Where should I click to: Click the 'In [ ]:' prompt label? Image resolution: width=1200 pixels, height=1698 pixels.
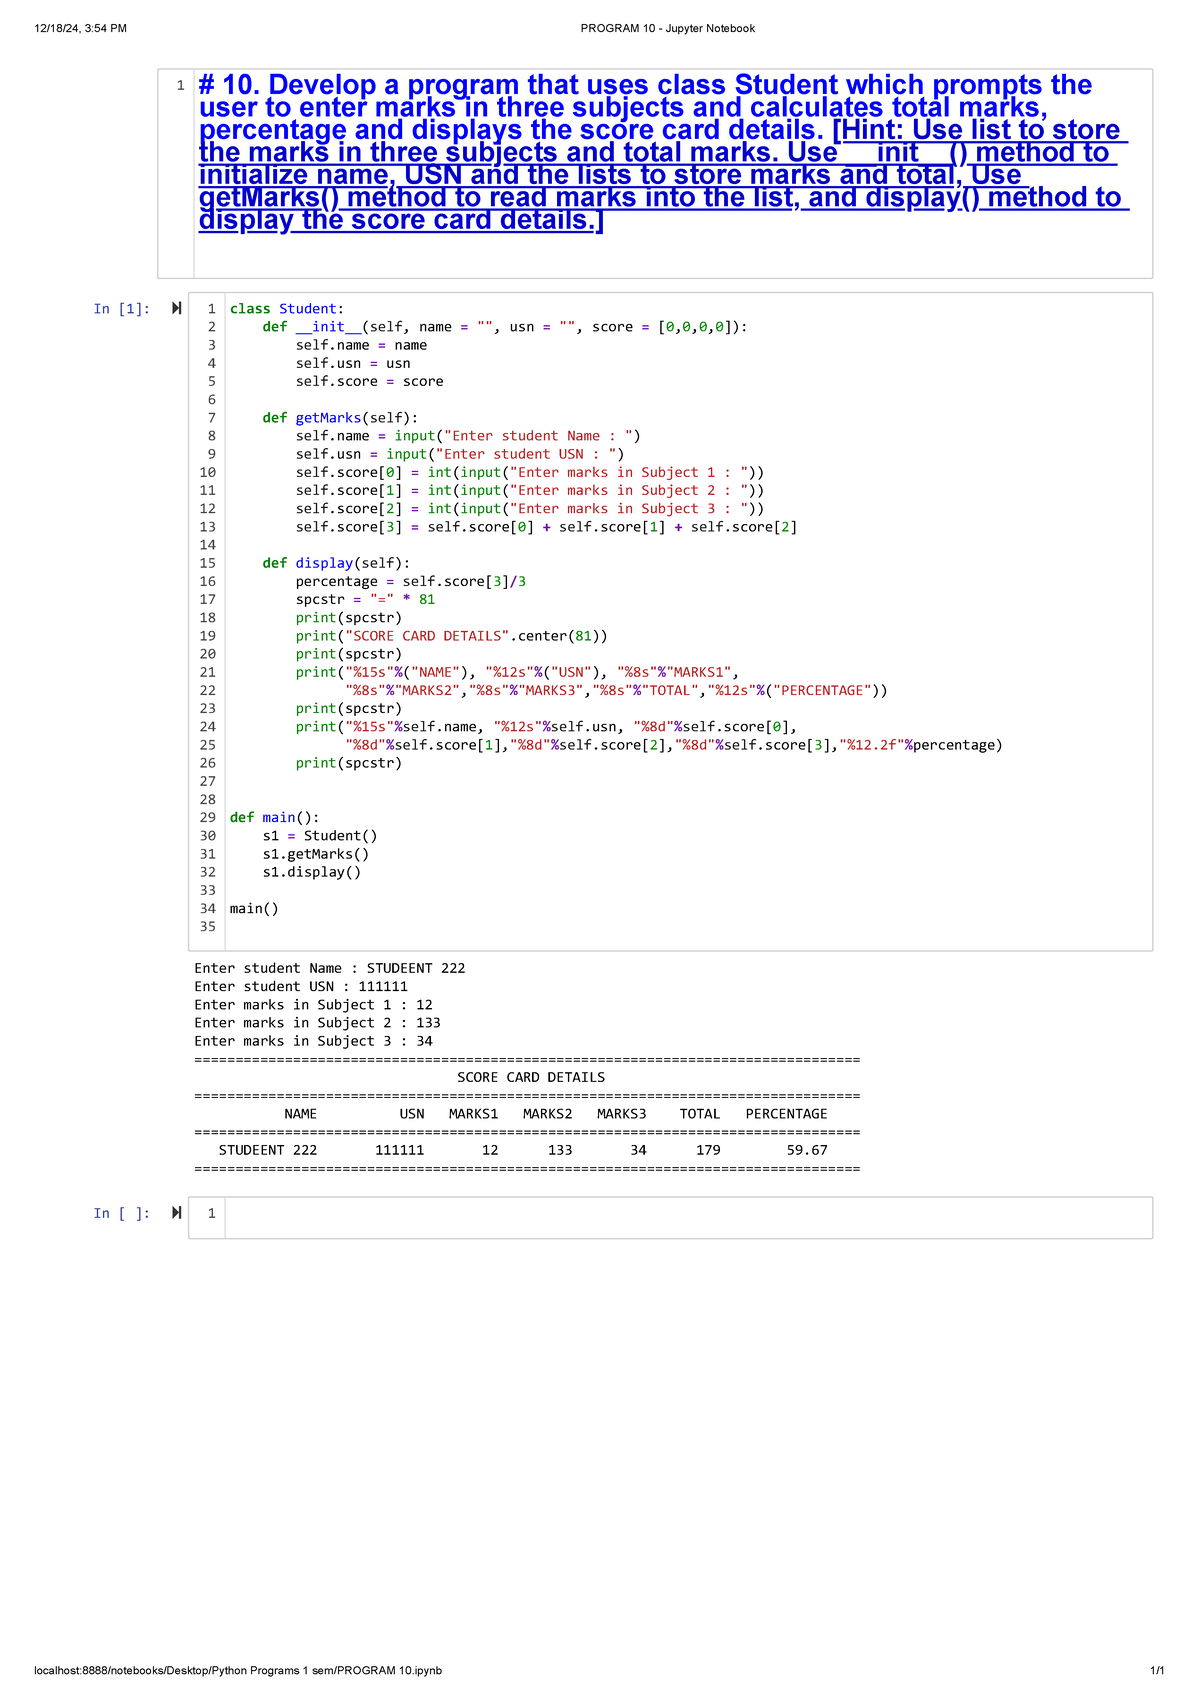(x=122, y=1213)
